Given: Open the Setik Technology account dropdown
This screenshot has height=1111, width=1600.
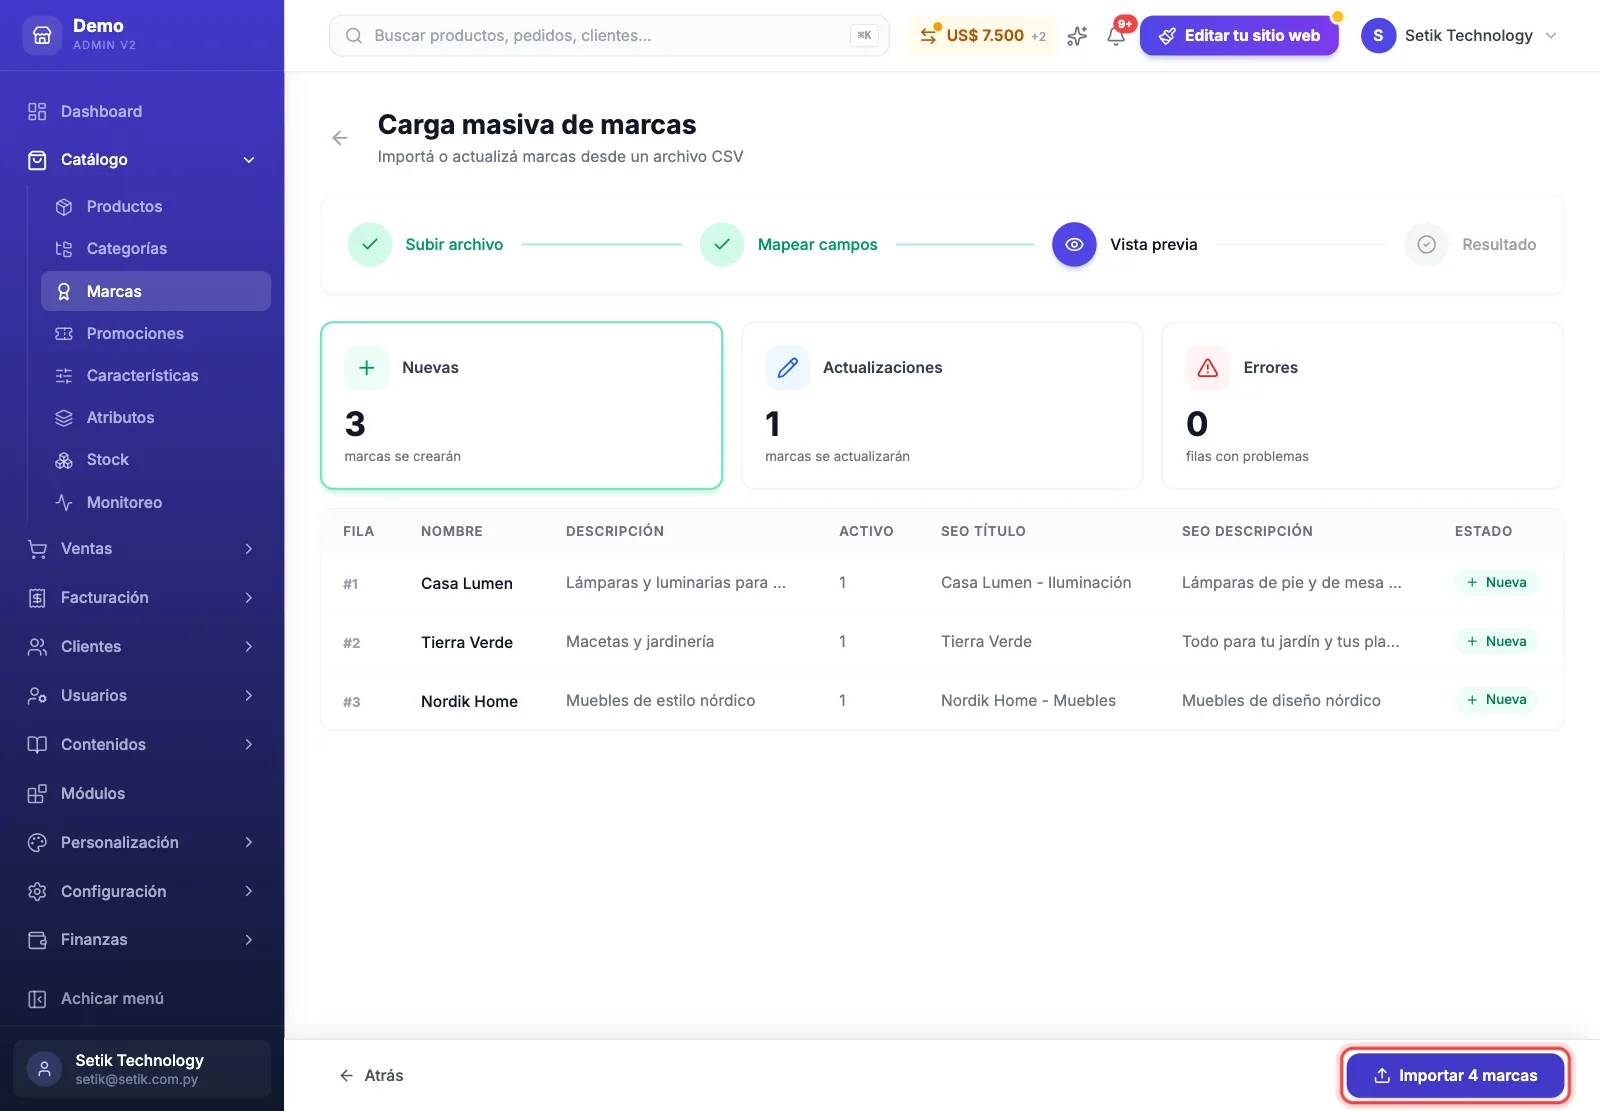Looking at the screenshot, I should coord(1460,36).
